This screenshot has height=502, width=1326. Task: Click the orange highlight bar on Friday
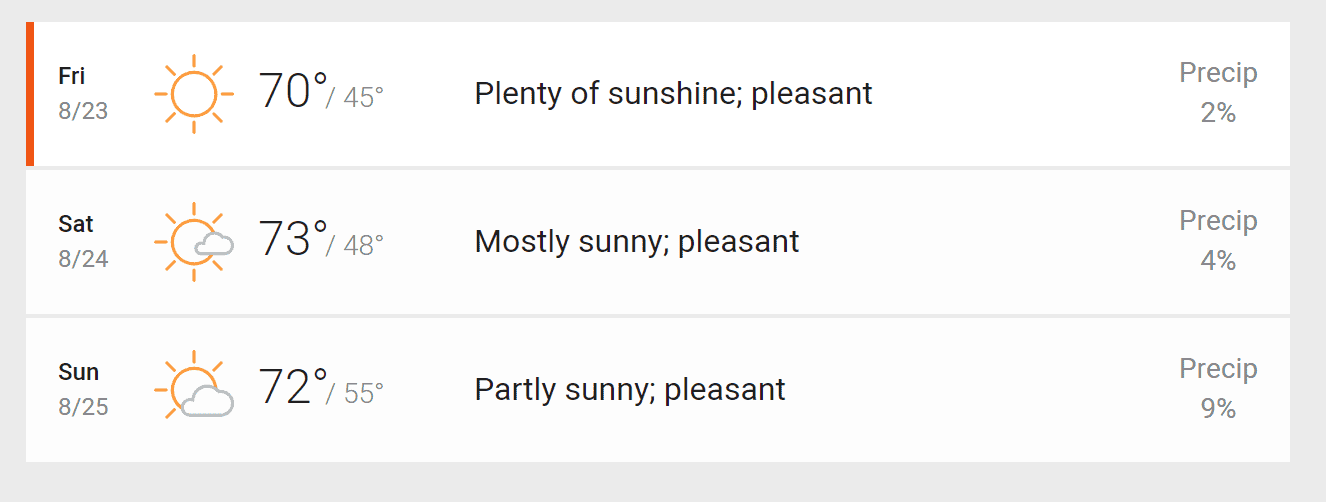(30, 94)
